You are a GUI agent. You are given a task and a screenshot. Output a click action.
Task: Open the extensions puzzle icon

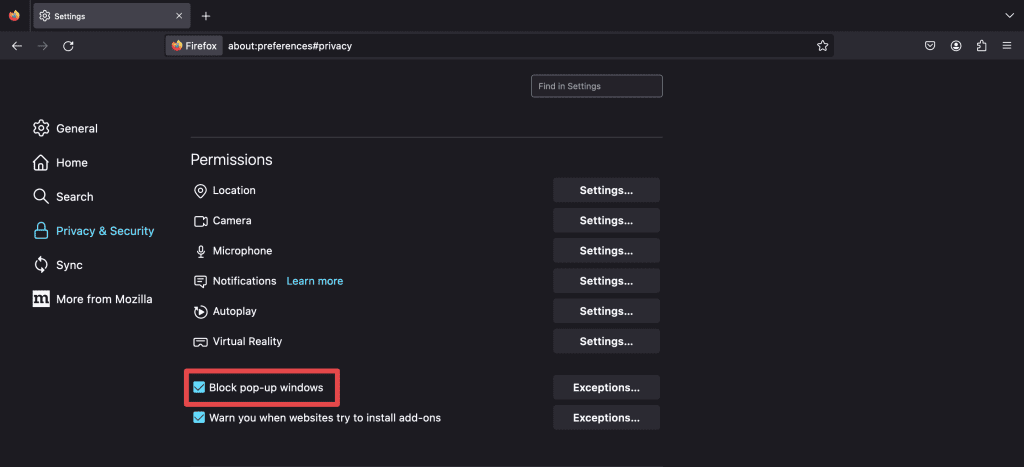click(981, 46)
